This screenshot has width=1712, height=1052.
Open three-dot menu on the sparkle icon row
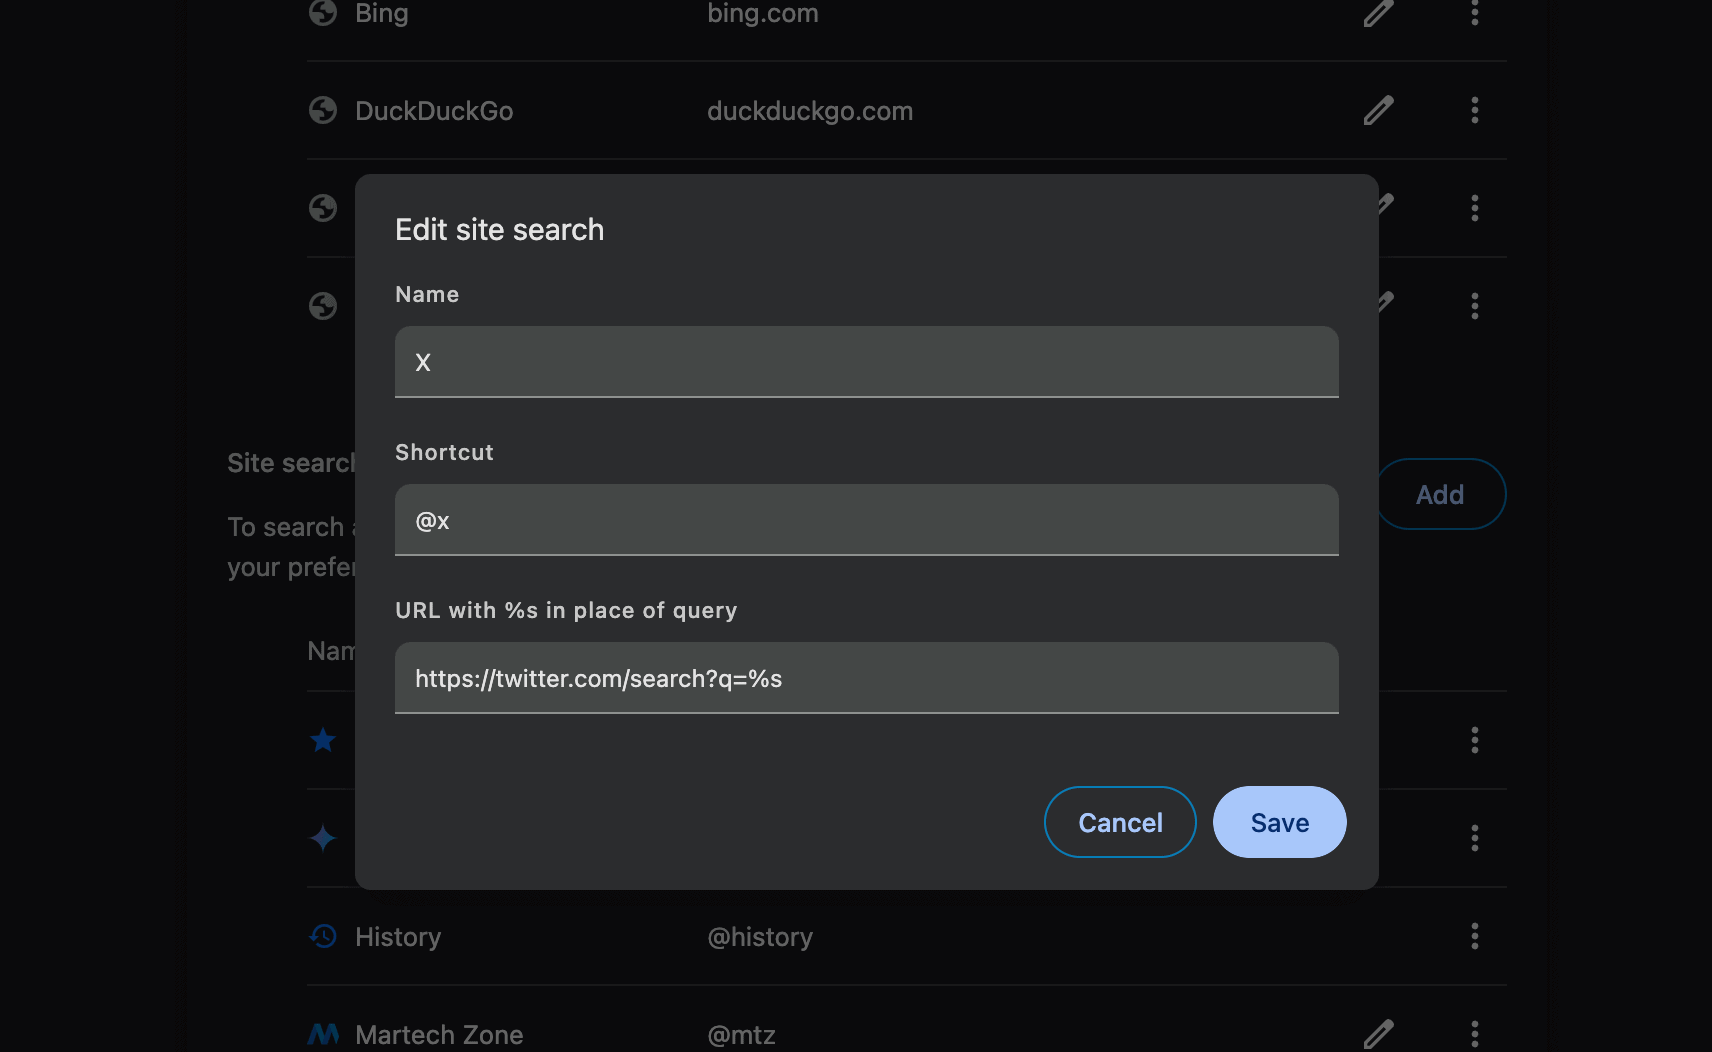click(x=1474, y=838)
